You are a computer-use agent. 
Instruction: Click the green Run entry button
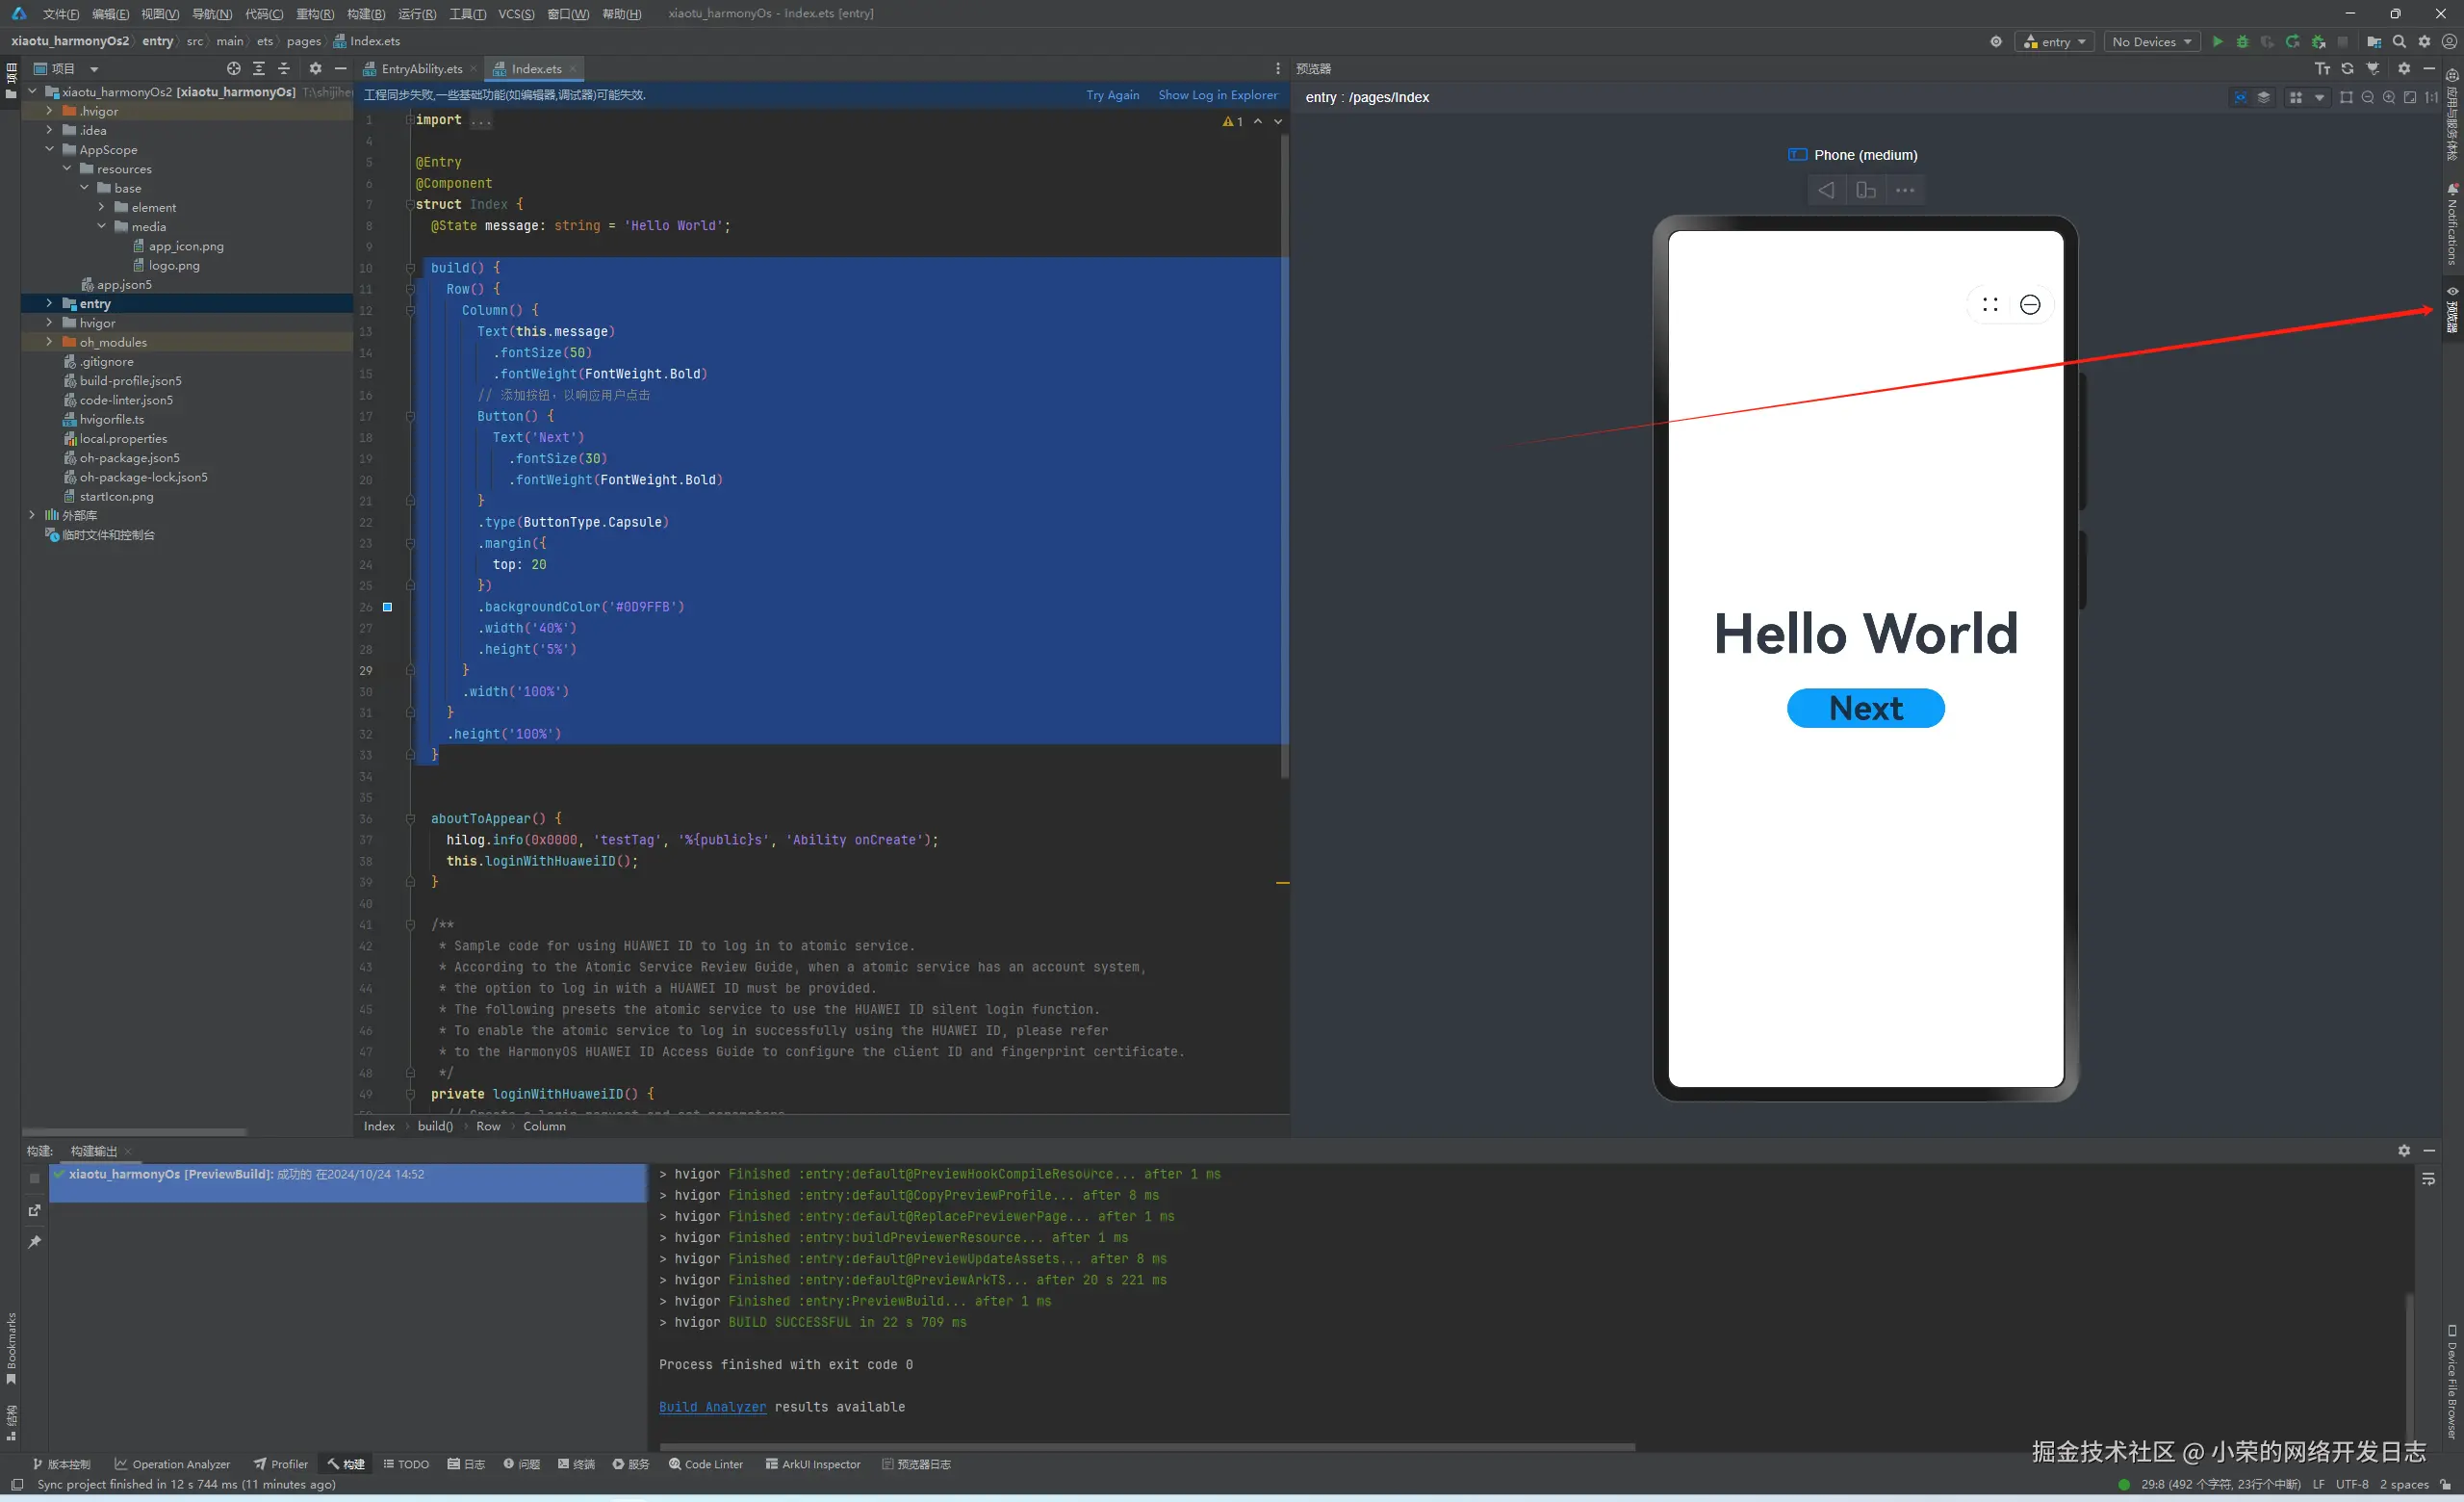(x=2217, y=41)
